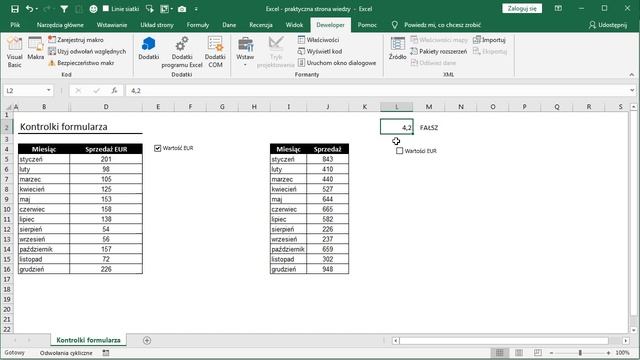This screenshot has width=640, height=360.
Task: Click the smiley feedback icon
Action: click(93, 9)
